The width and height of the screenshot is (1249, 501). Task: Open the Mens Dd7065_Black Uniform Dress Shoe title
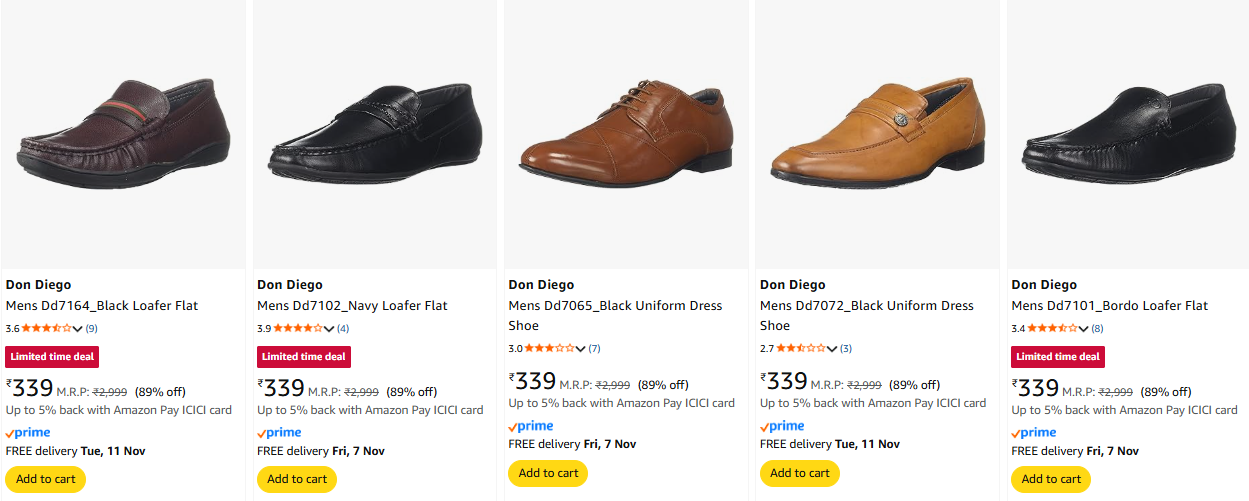pyautogui.click(x=614, y=315)
